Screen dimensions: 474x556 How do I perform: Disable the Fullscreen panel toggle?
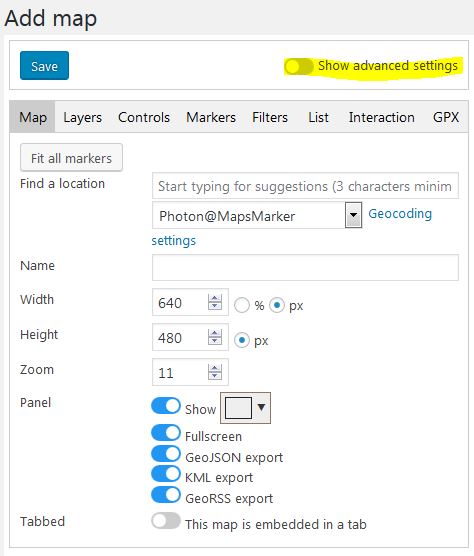coord(166,433)
